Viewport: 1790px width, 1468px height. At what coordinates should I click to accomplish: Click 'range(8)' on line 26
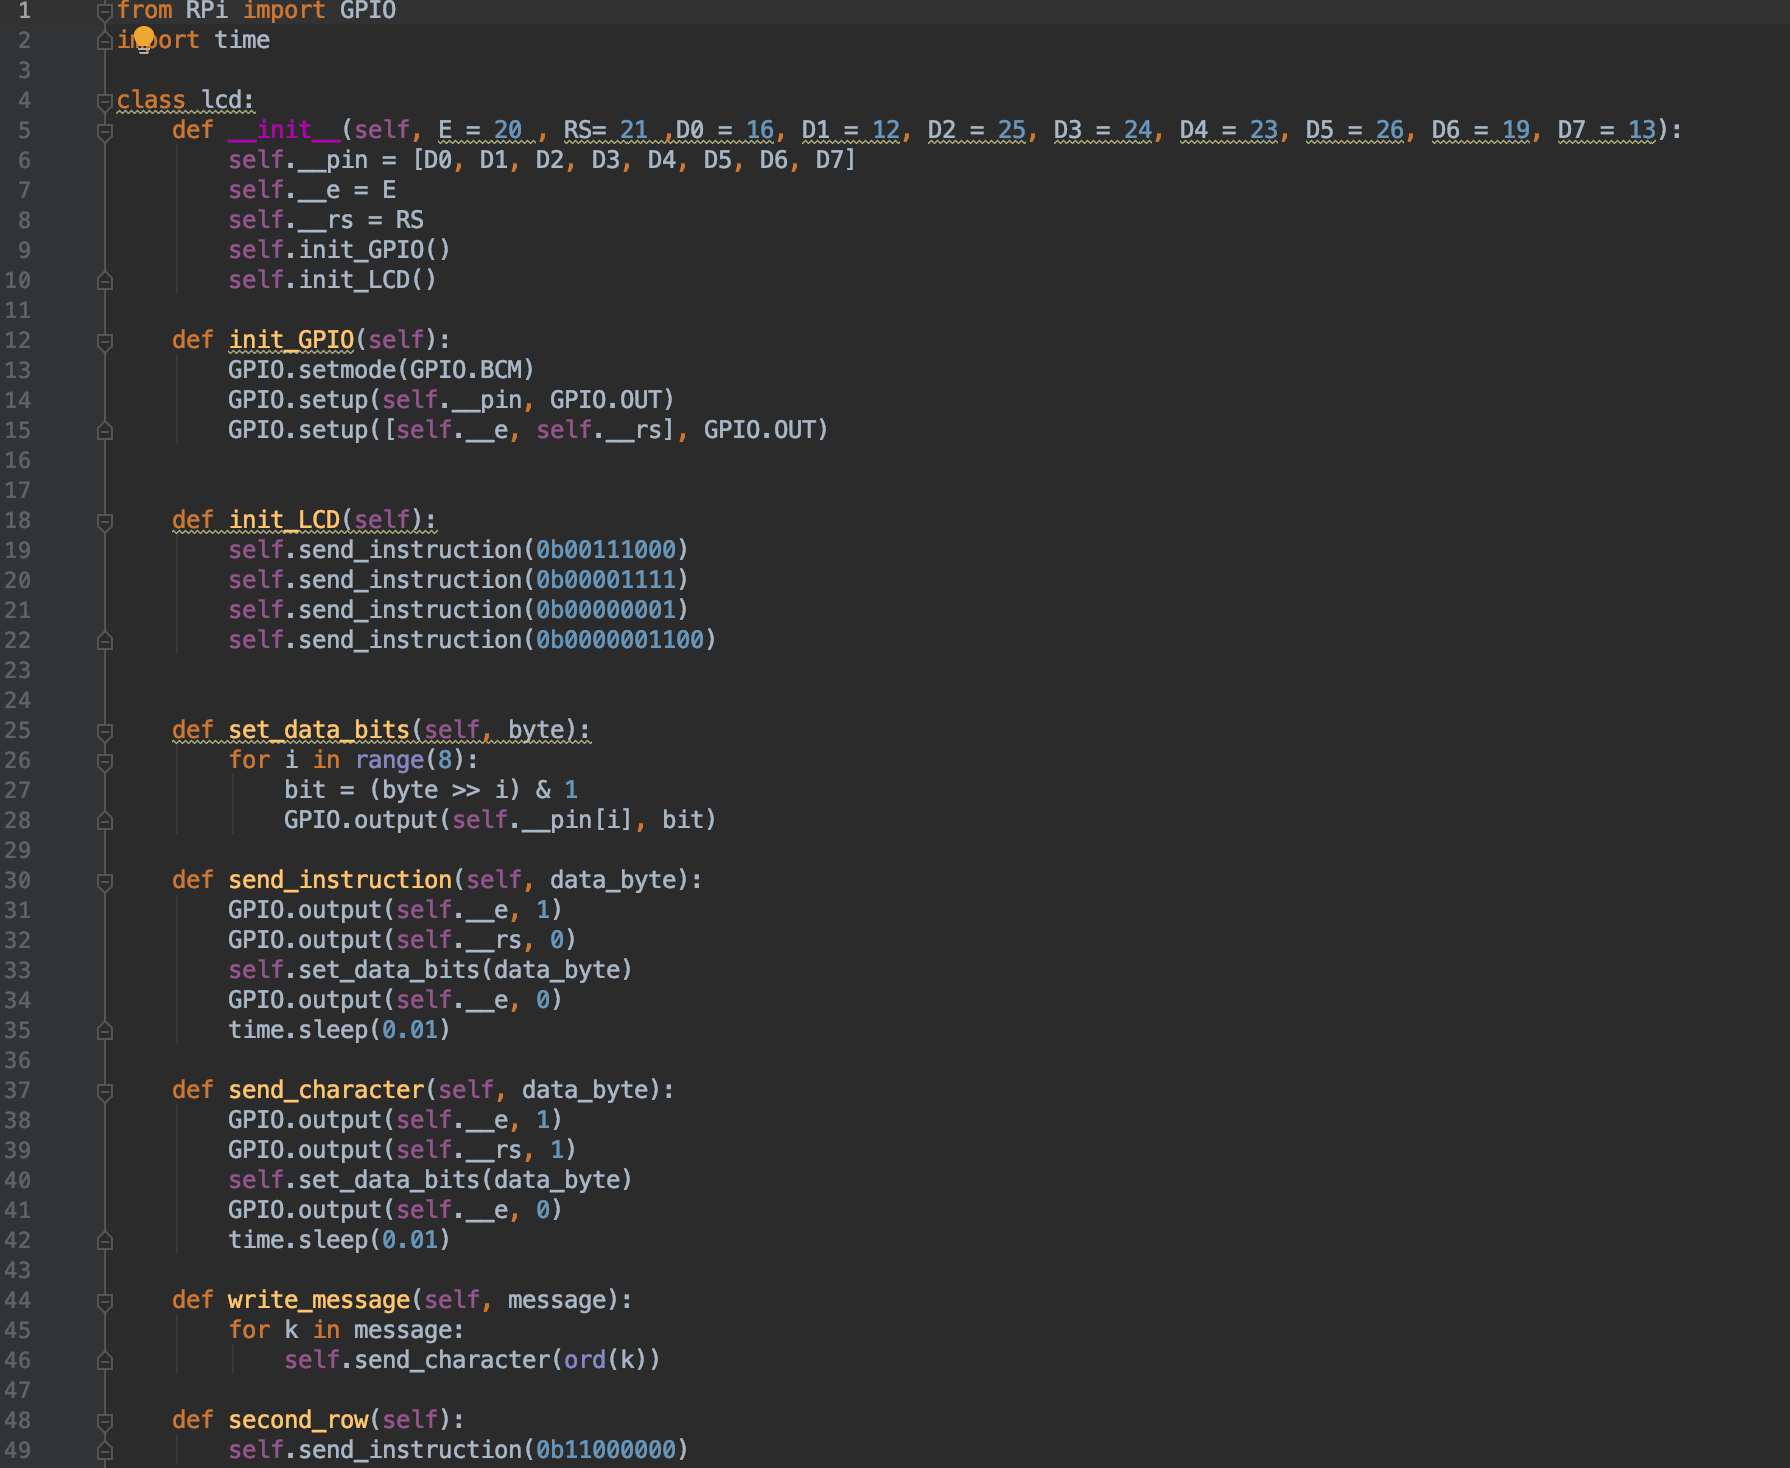click(410, 760)
